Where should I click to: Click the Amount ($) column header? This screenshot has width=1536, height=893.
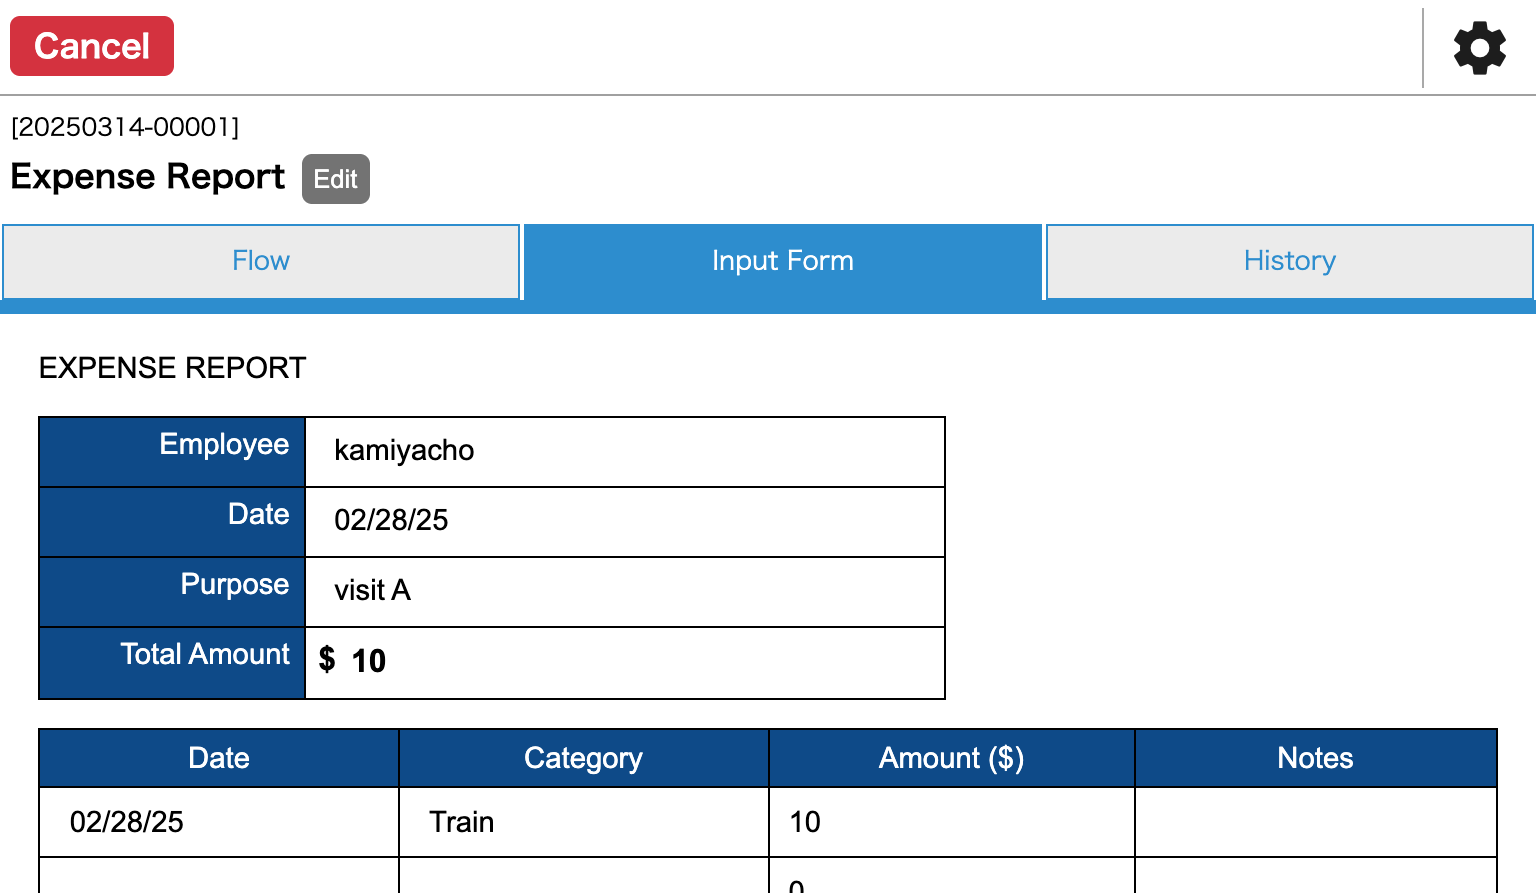pos(952,758)
